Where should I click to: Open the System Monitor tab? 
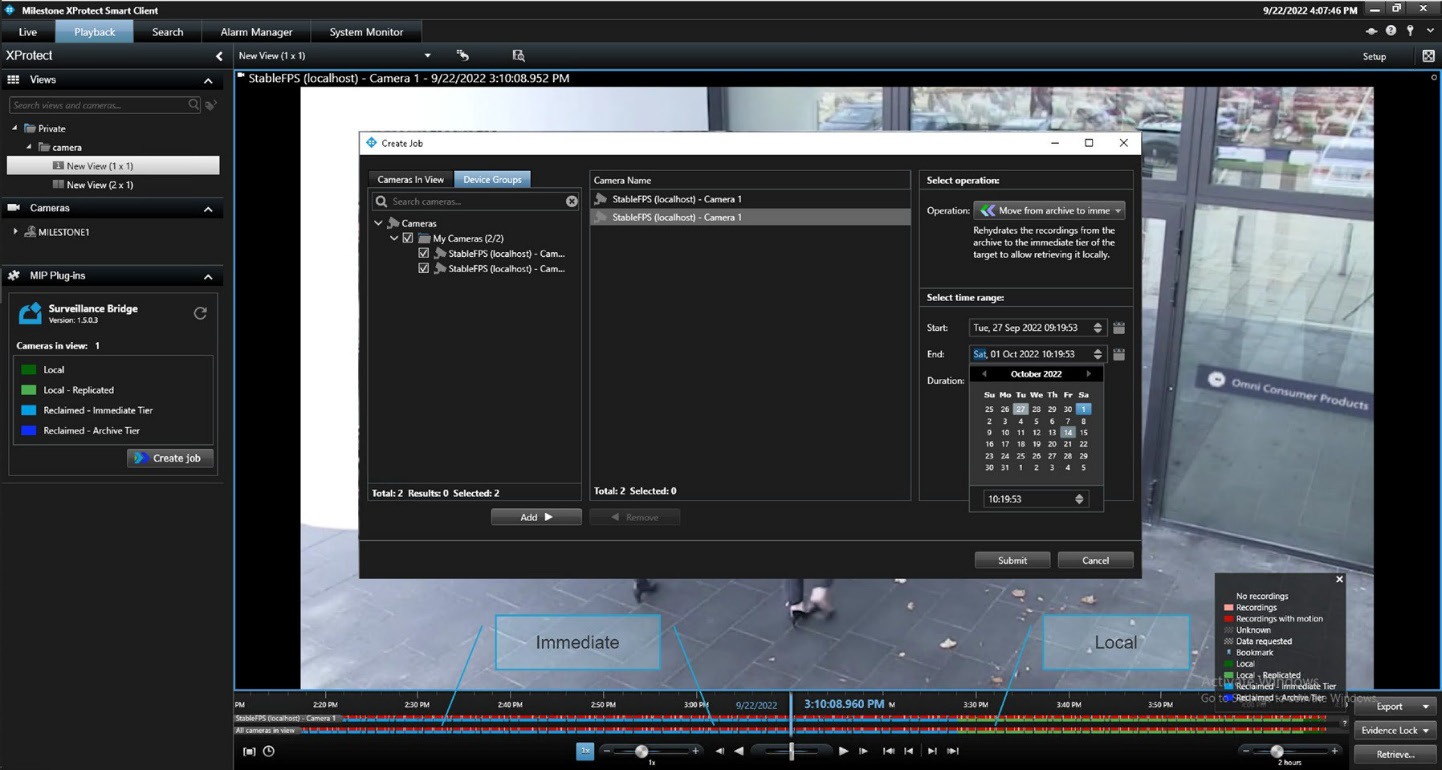coord(366,32)
